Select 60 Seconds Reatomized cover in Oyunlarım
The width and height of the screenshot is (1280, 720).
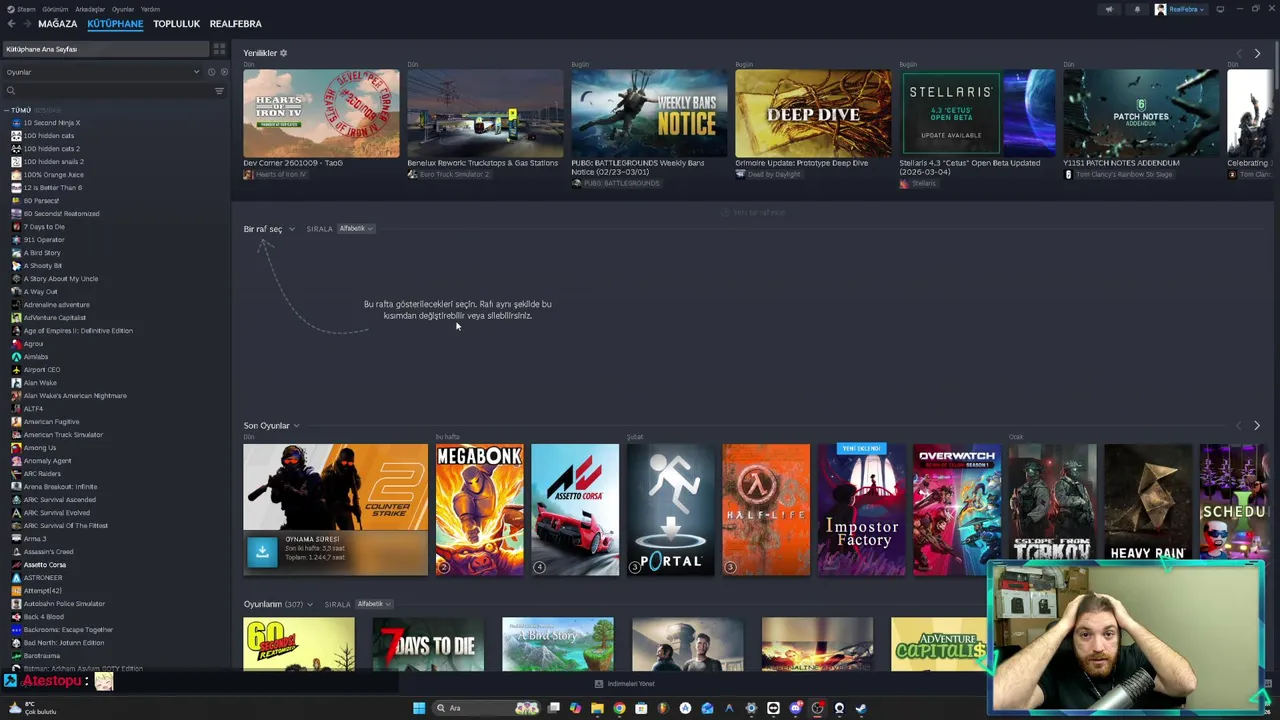tap(299, 644)
